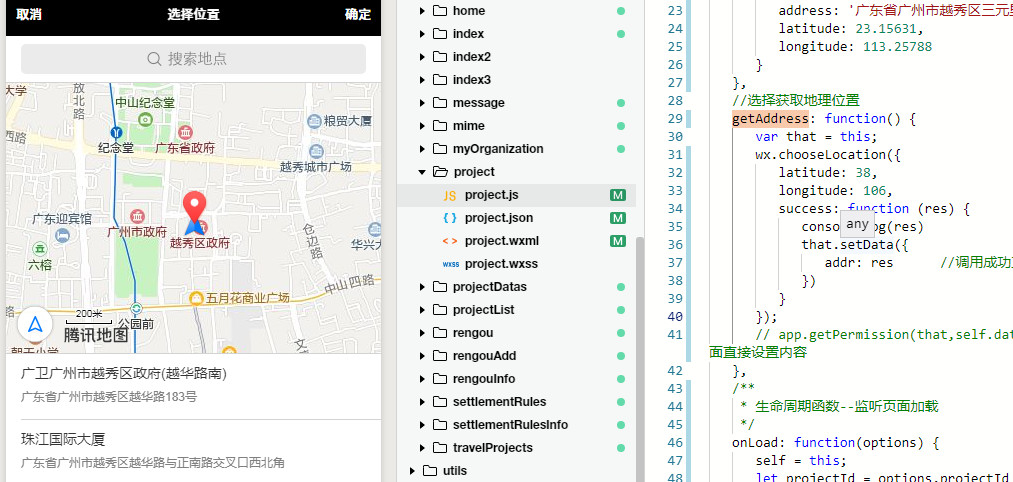Click green status dot beside travelProjects folder
This screenshot has width=1013, height=482.
click(621, 448)
